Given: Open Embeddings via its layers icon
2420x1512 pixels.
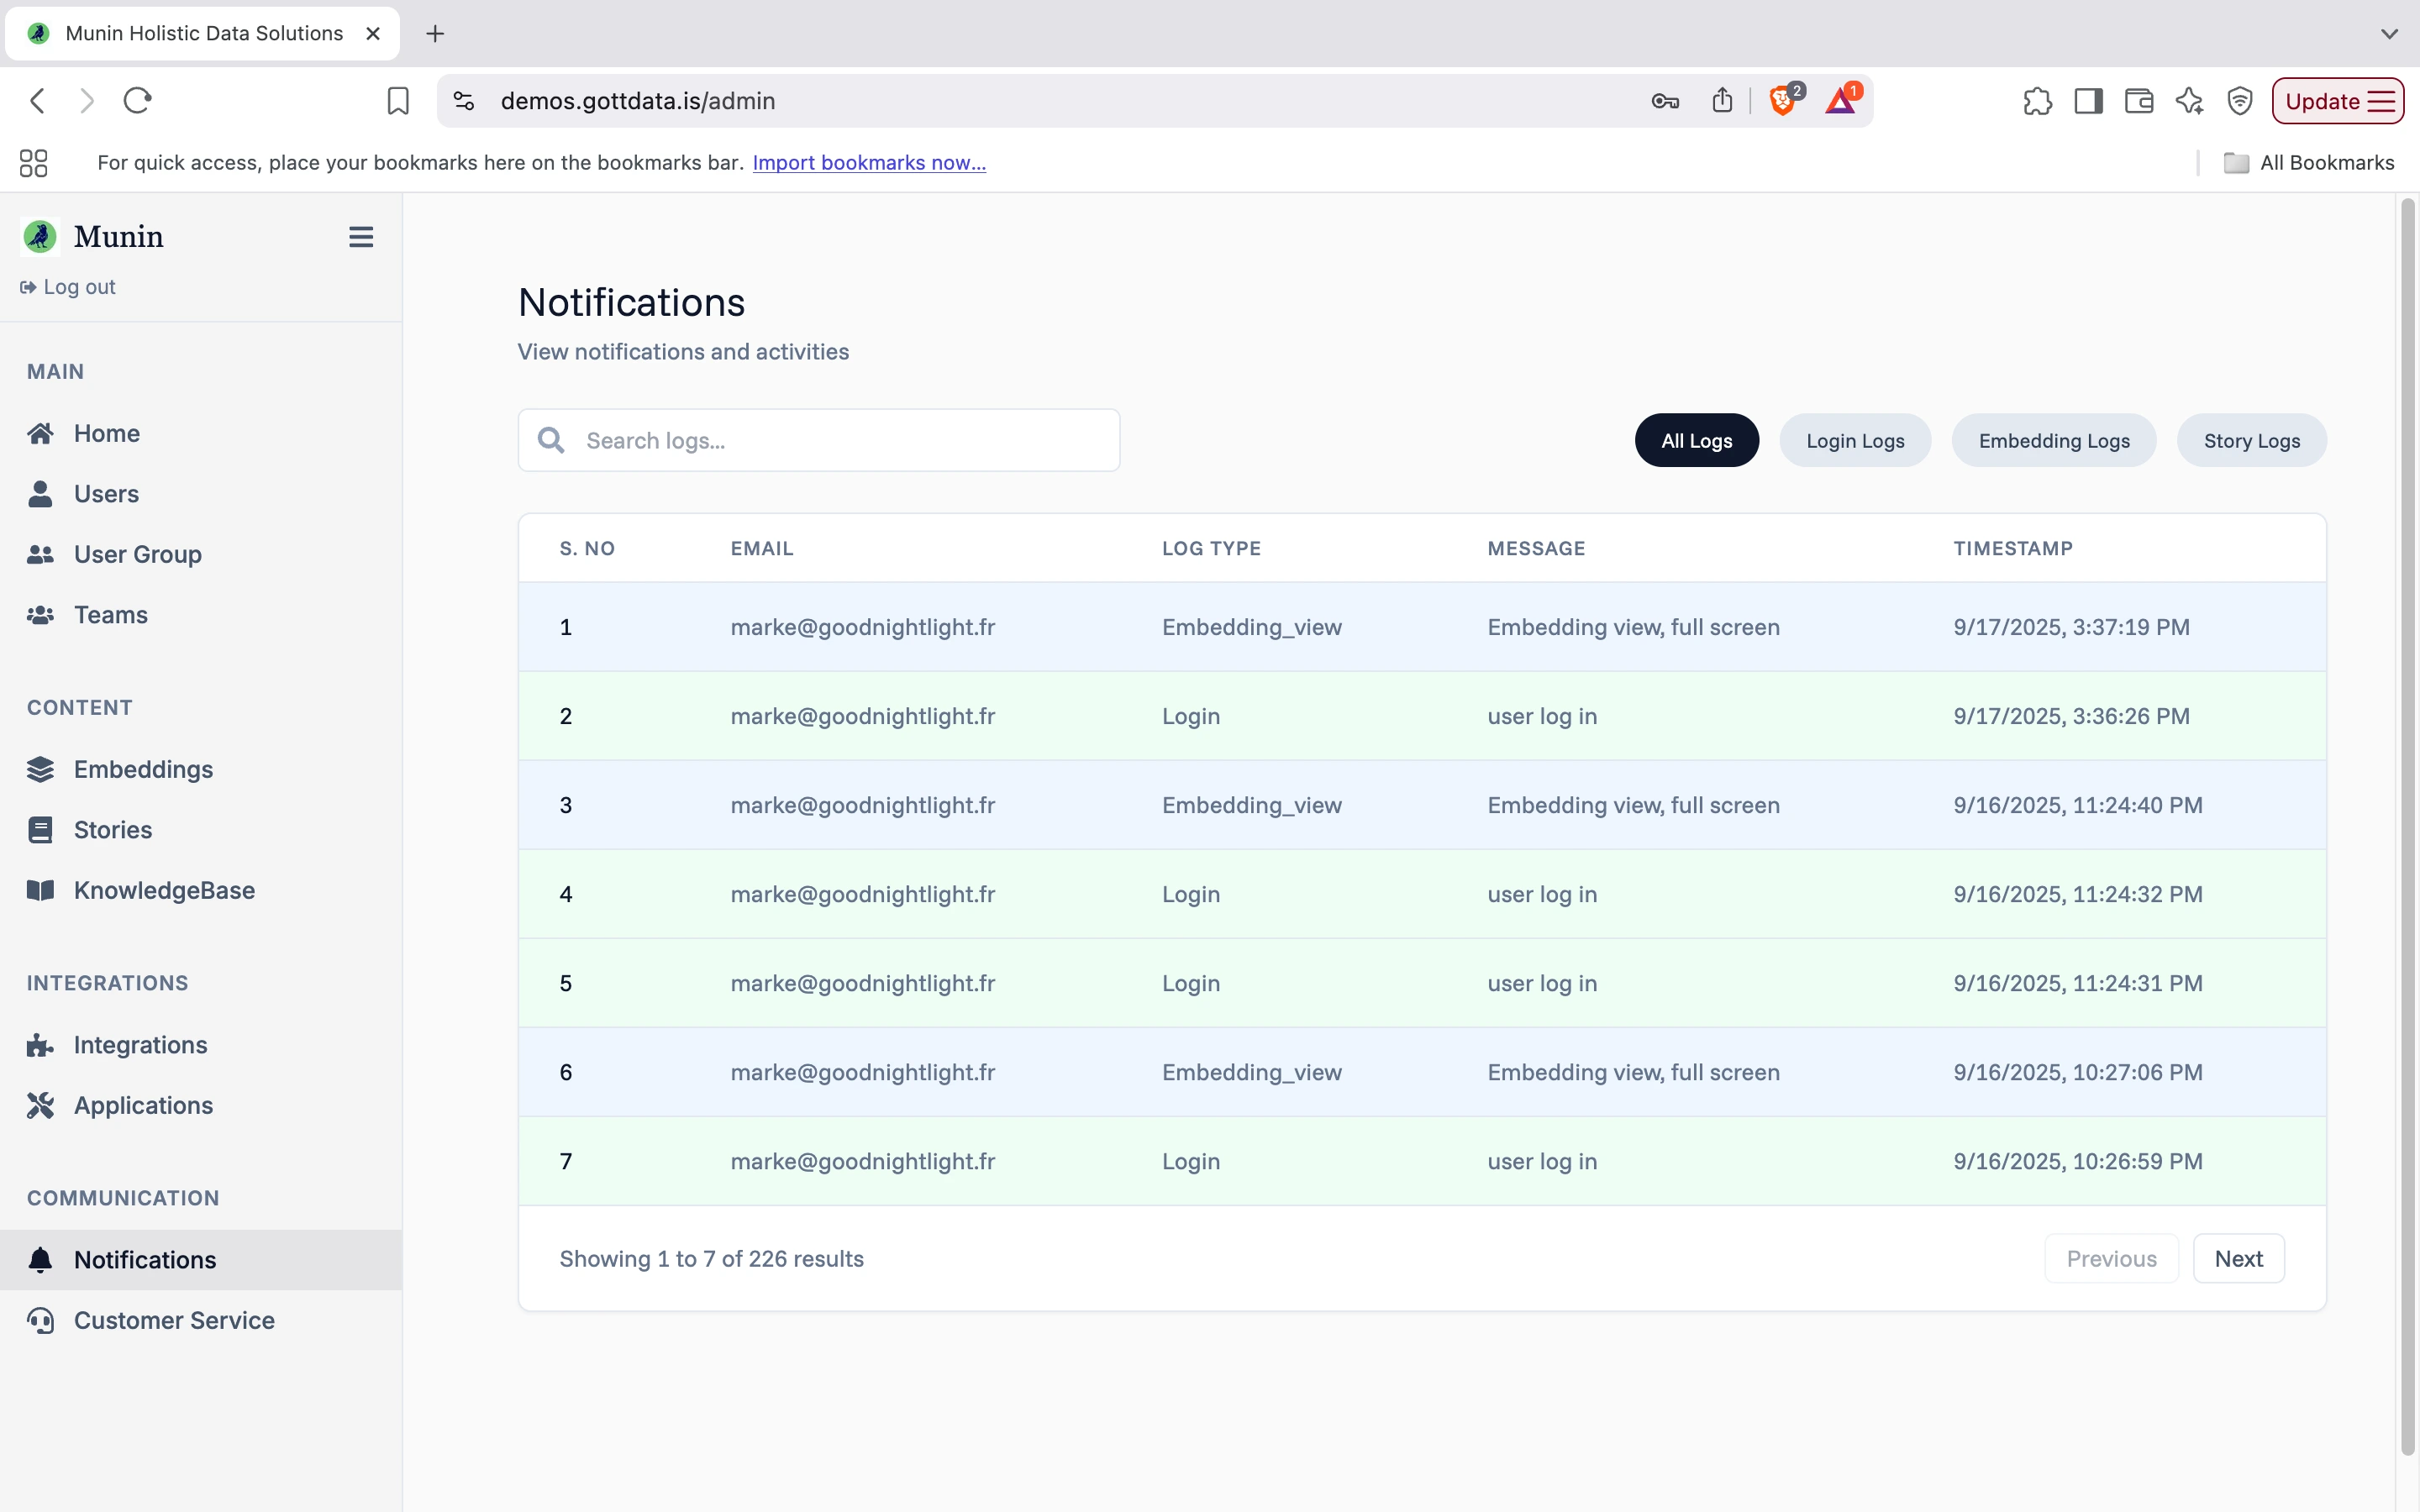Looking at the screenshot, I should coord(40,769).
